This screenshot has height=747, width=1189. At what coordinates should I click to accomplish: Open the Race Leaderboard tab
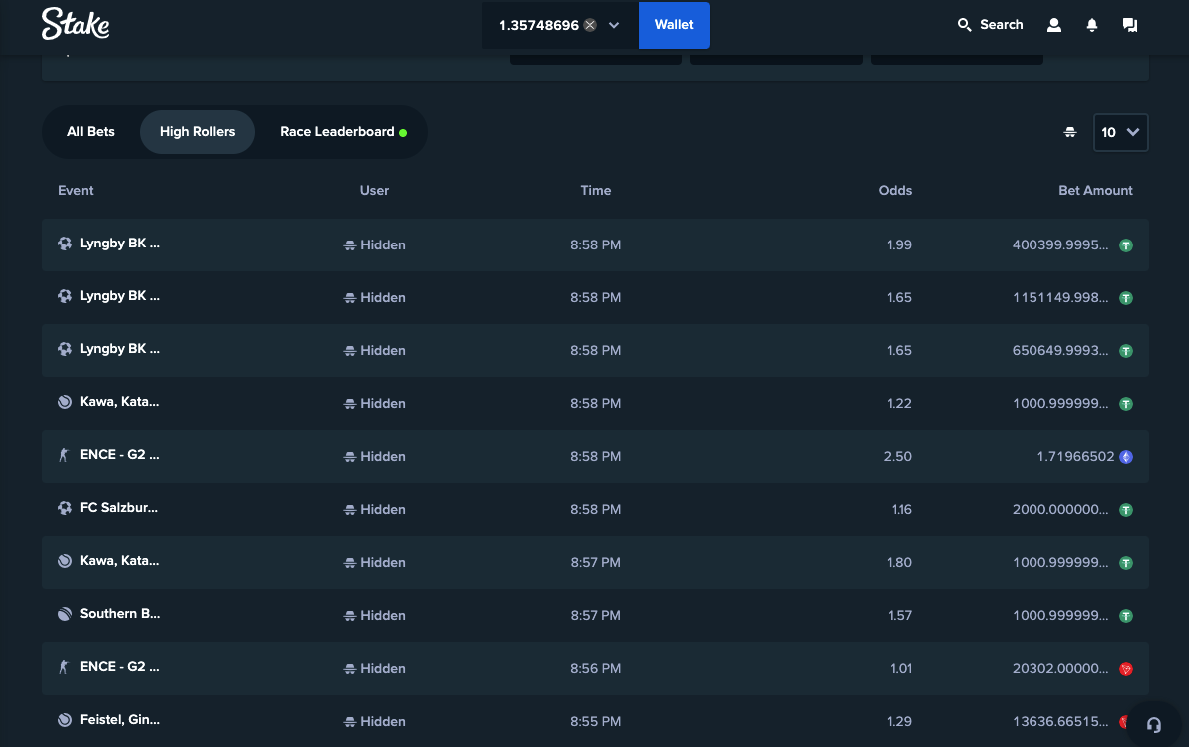[343, 132]
